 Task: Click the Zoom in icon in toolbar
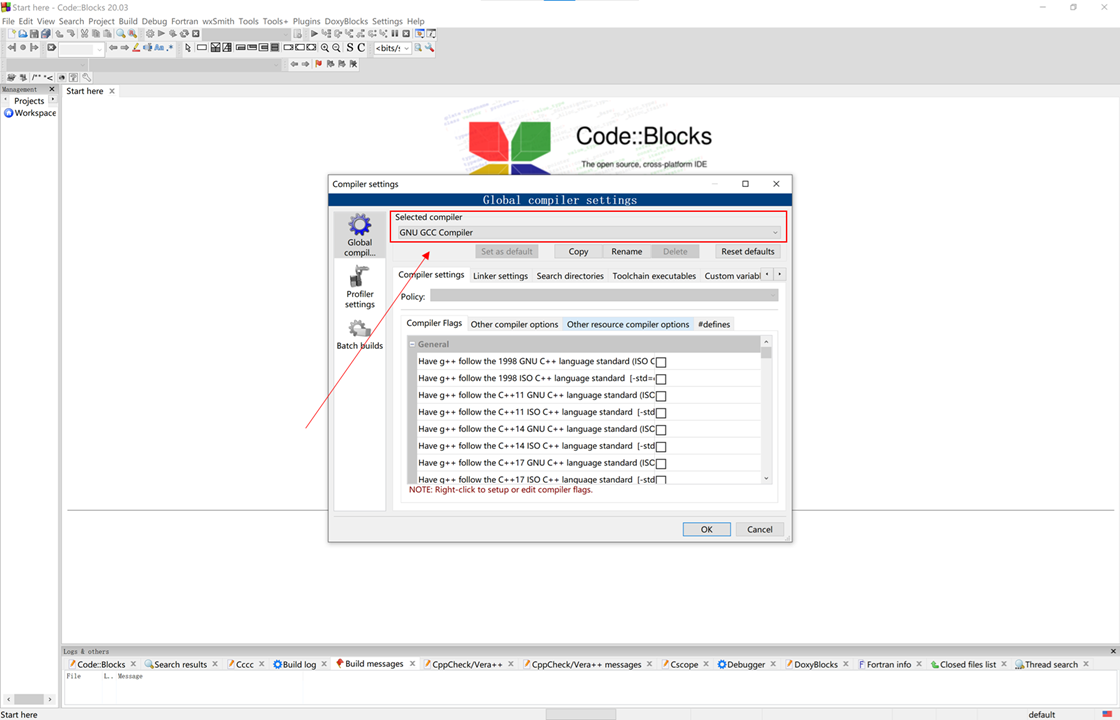point(325,48)
